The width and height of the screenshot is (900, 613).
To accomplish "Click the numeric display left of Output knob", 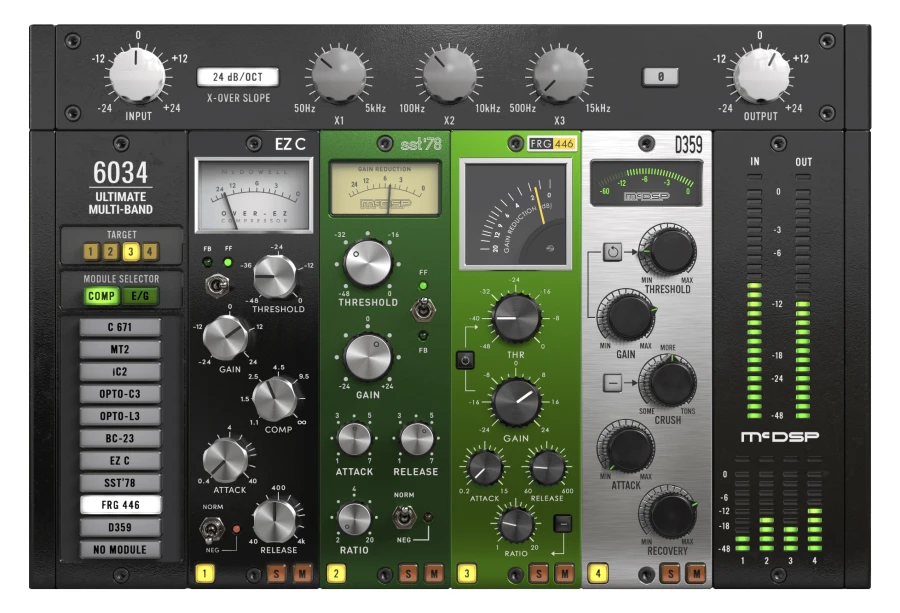I will click(x=660, y=76).
